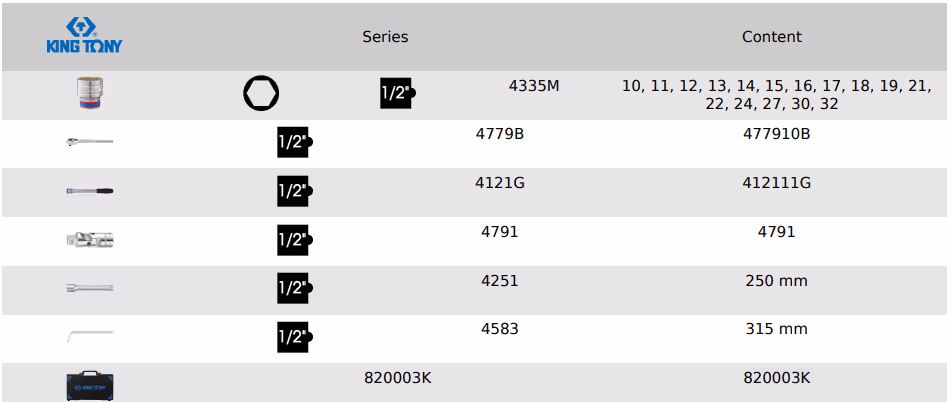Click the L-handle product image
Viewport: 951px width, 402px height.
click(x=90, y=336)
